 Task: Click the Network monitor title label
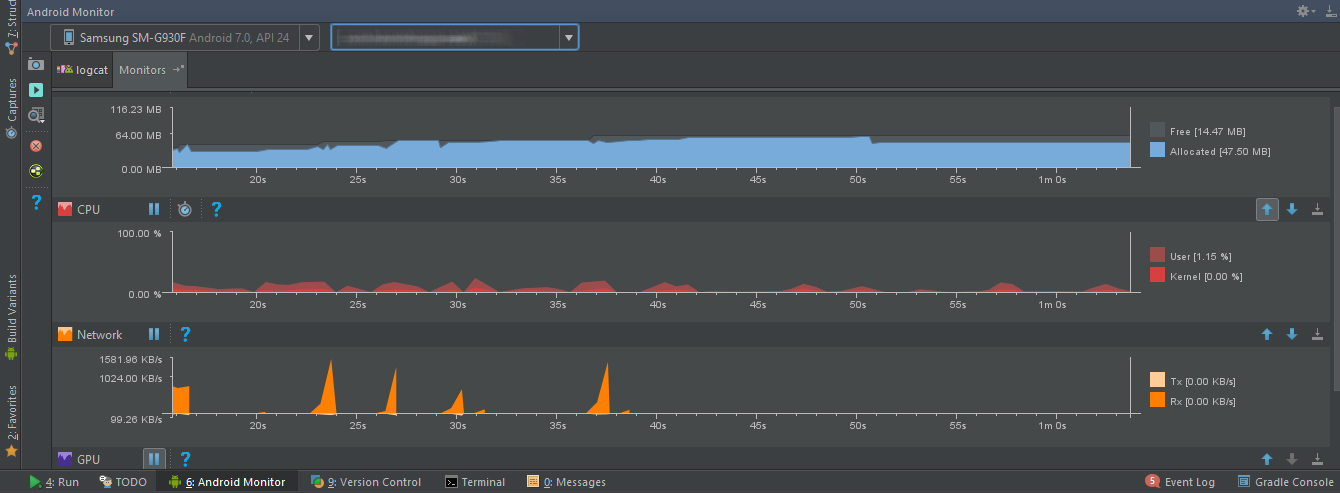point(99,335)
